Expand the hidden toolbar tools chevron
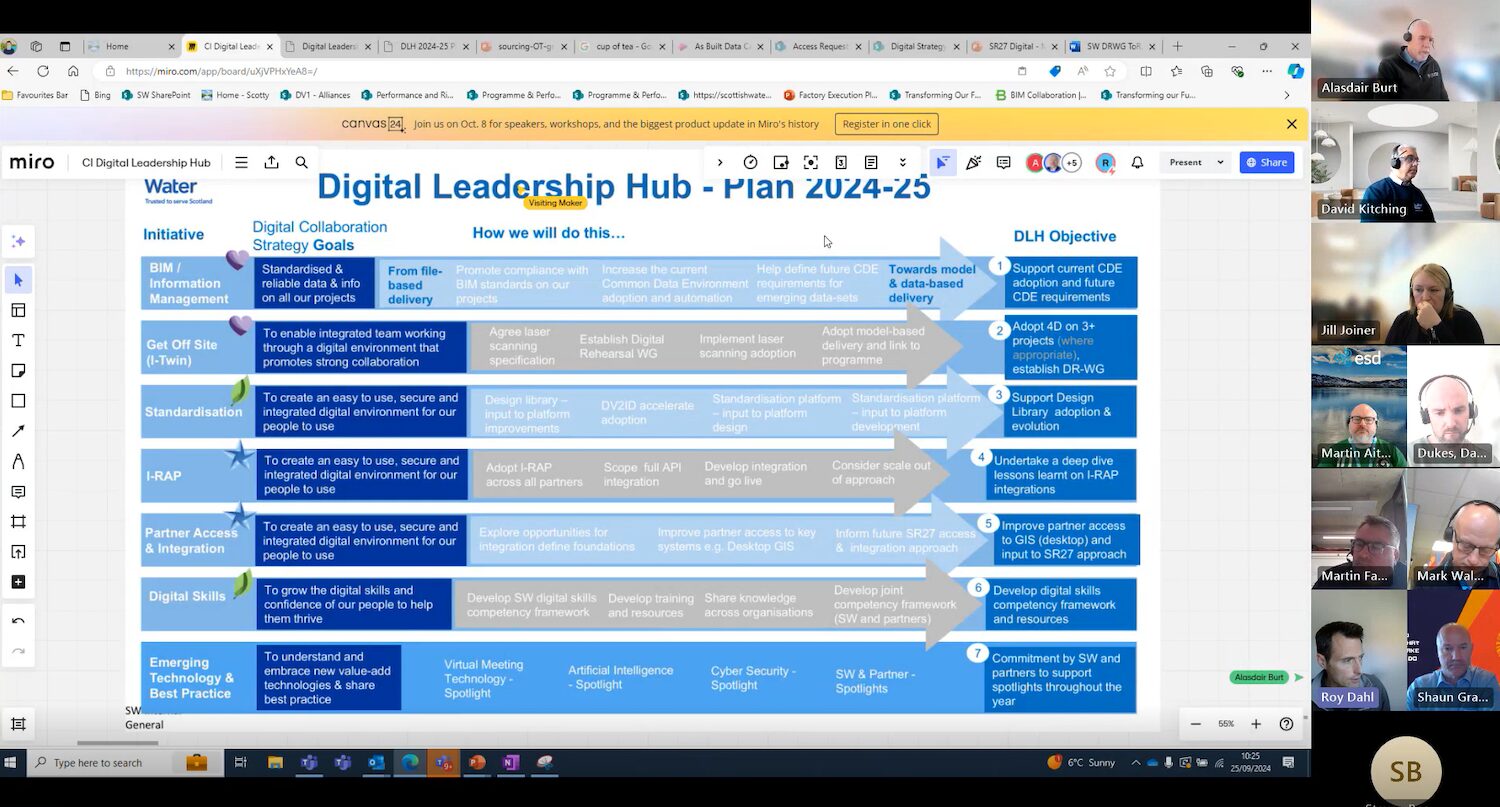Viewport: 1500px width, 807px height. pyautogui.click(x=902, y=162)
